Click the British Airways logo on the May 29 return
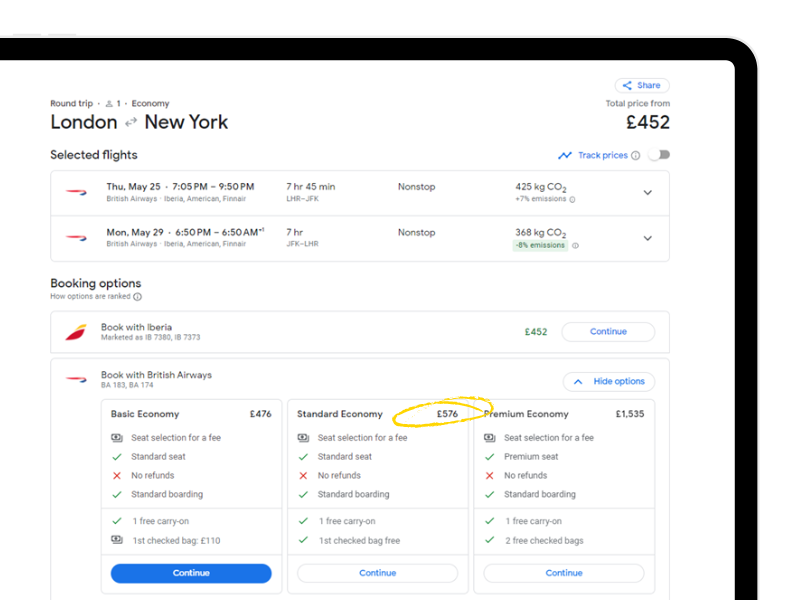The width and height of the screenshot is (800, 600). [77, 236]
